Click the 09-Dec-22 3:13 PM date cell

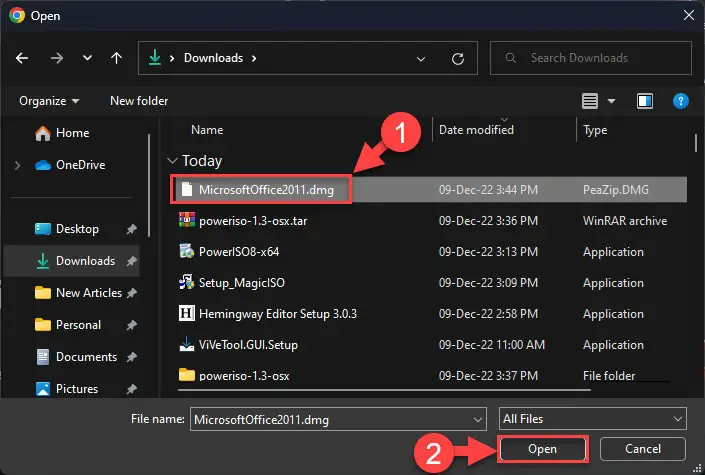[488, 252]
